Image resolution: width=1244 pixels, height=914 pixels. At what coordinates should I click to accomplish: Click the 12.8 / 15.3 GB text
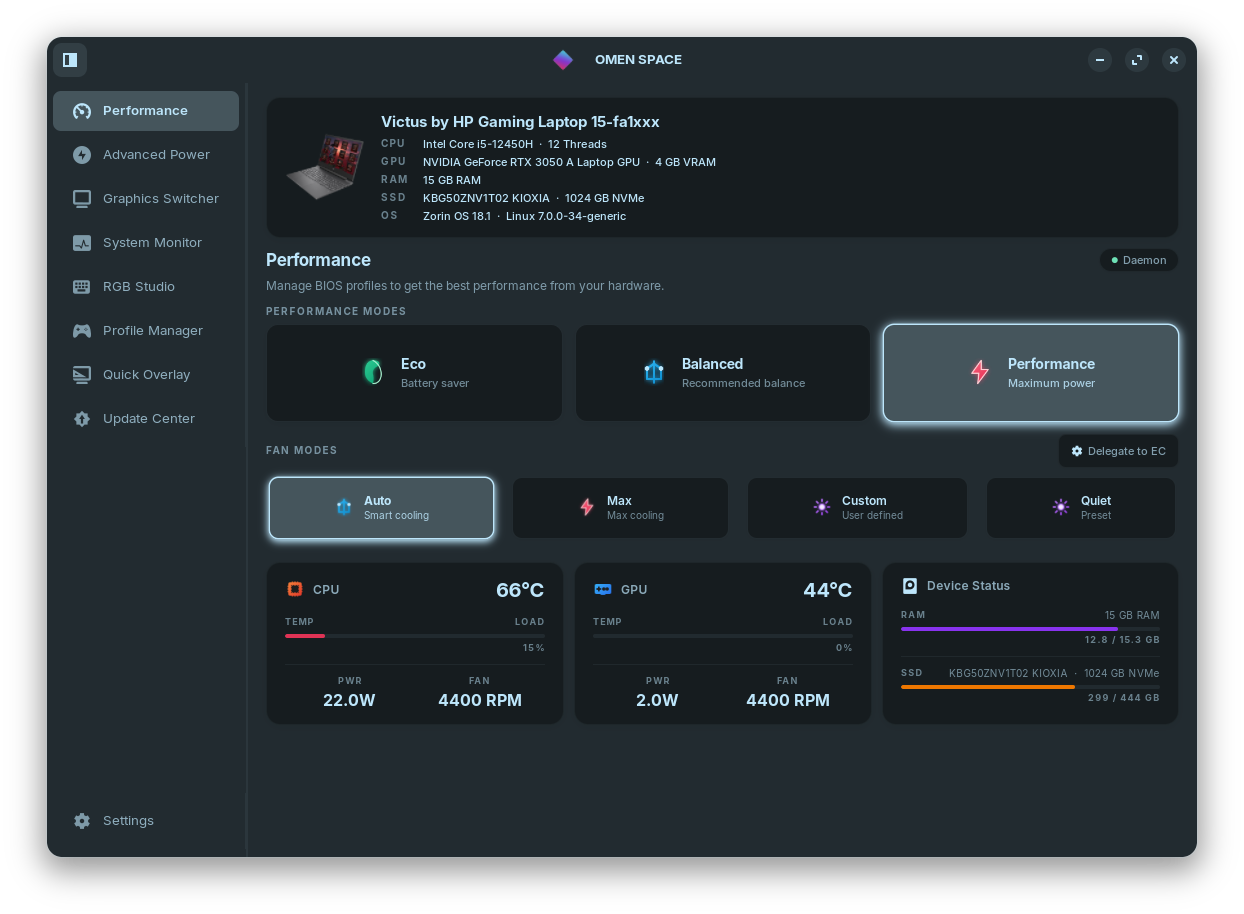coord(1122,640)
